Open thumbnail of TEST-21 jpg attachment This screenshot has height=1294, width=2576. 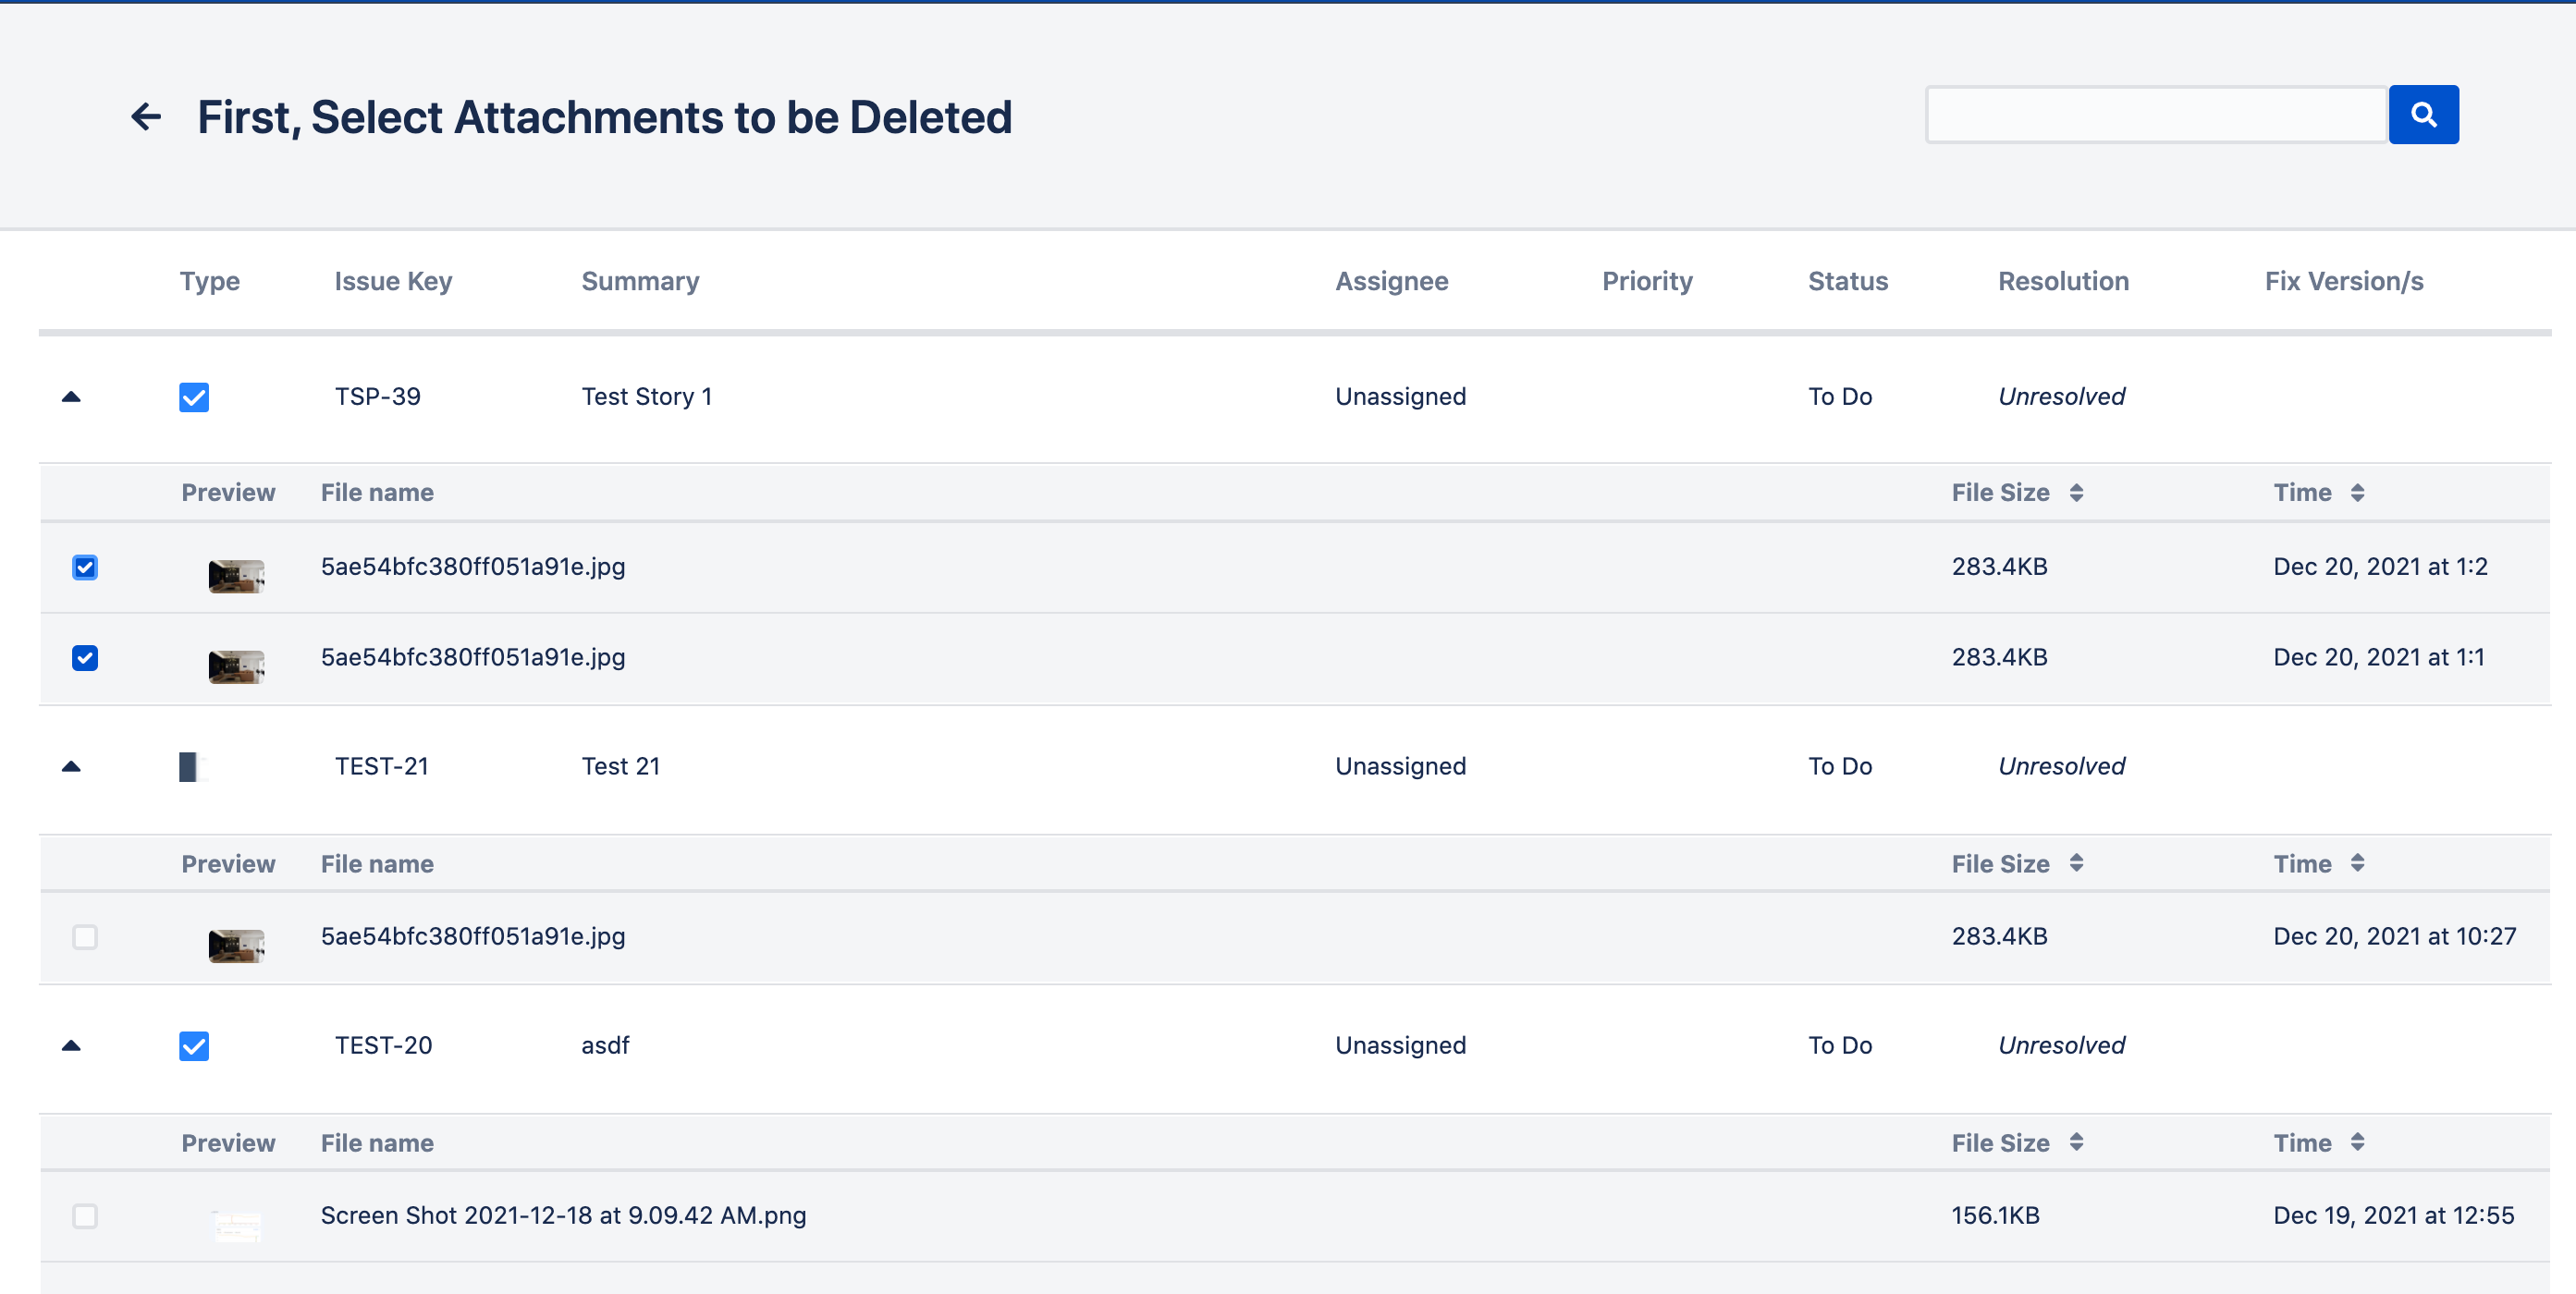(x=236, y=946)
